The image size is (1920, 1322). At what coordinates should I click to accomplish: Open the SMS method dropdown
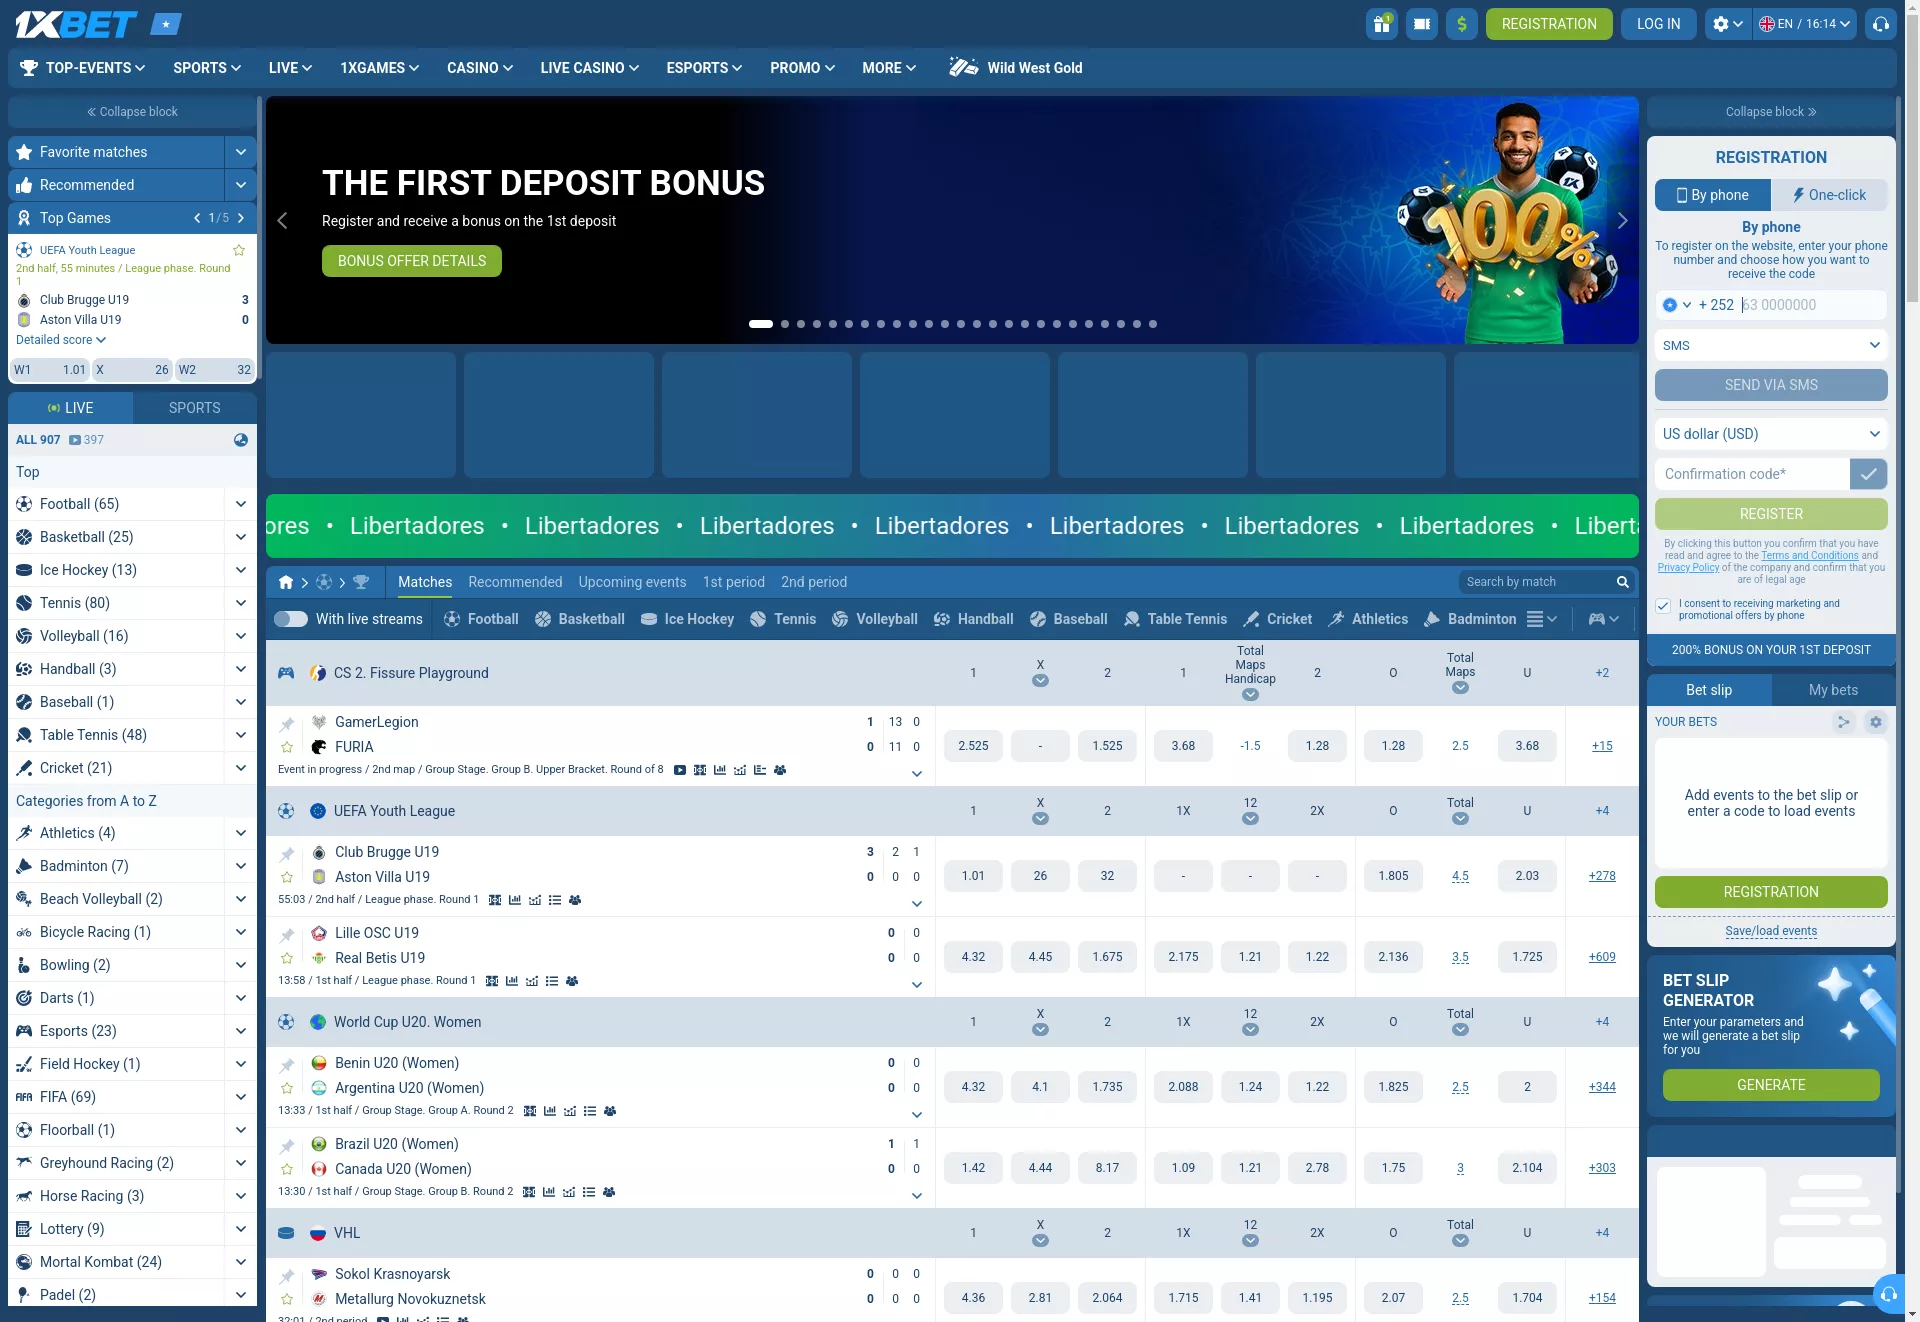click(x=1770, y=346)
